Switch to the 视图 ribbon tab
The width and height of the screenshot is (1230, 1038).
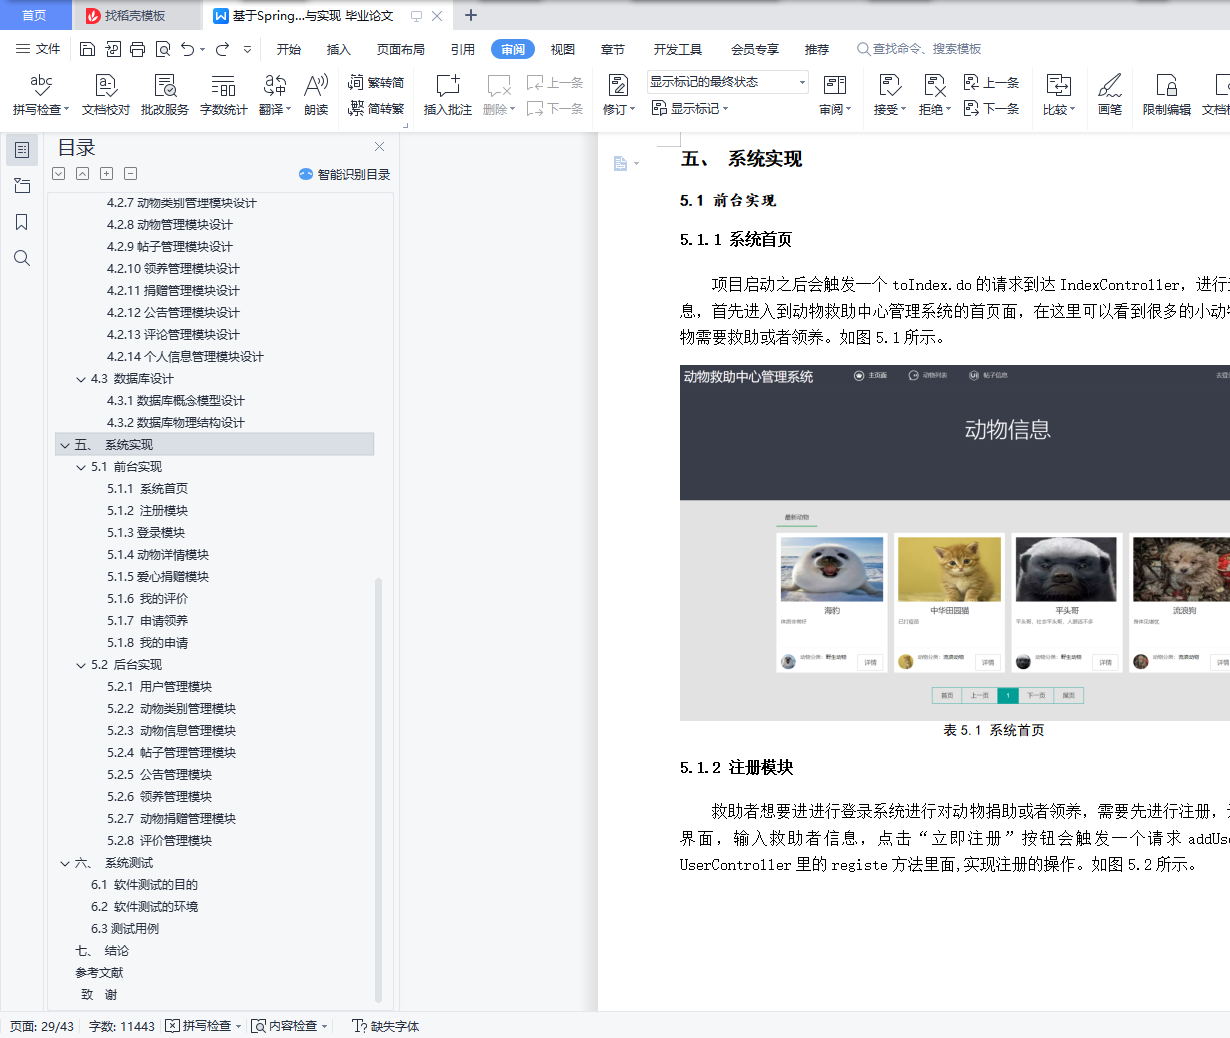(563, 49)
